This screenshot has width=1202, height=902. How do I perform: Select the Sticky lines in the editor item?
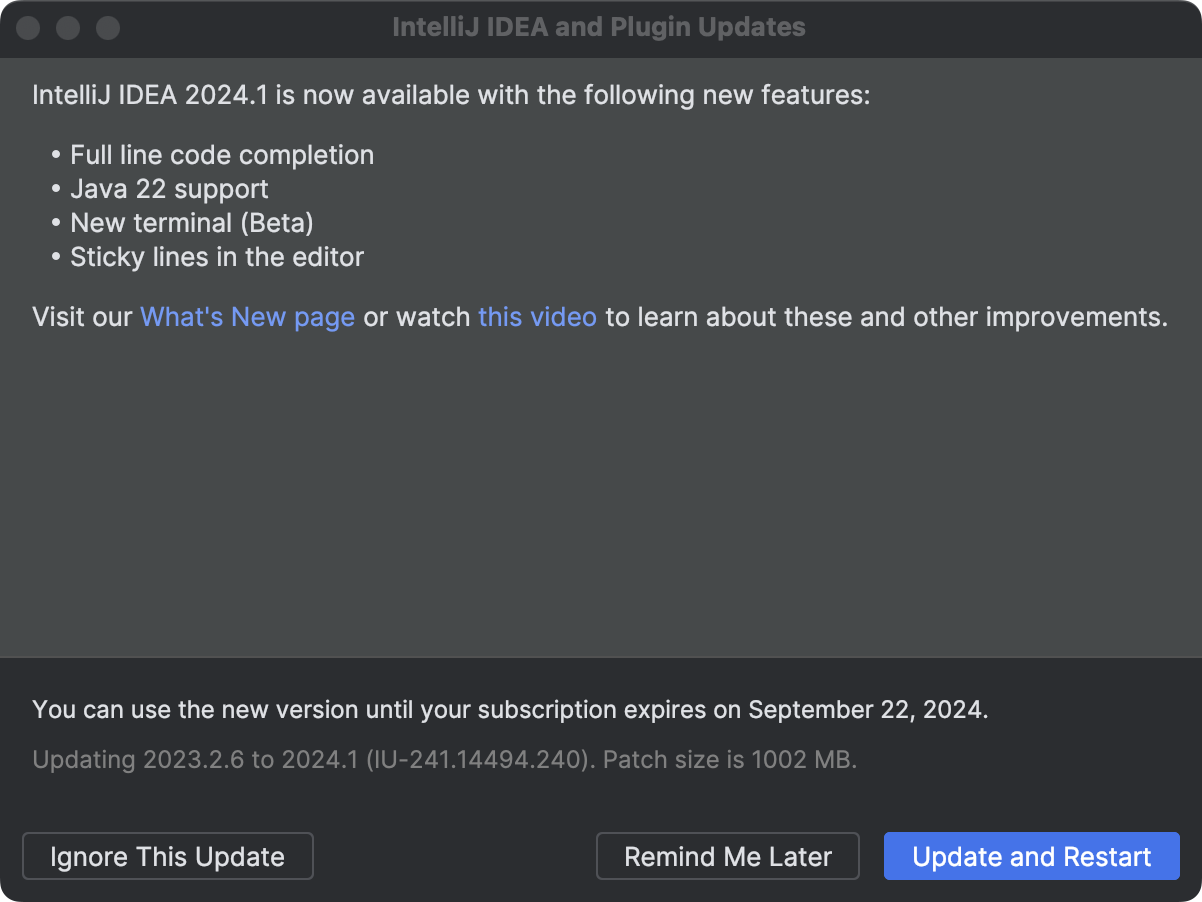click(216, 257)
